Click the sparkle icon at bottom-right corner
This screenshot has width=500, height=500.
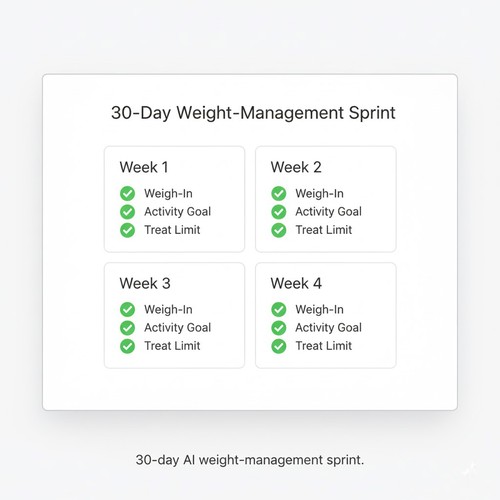point(470,468)
